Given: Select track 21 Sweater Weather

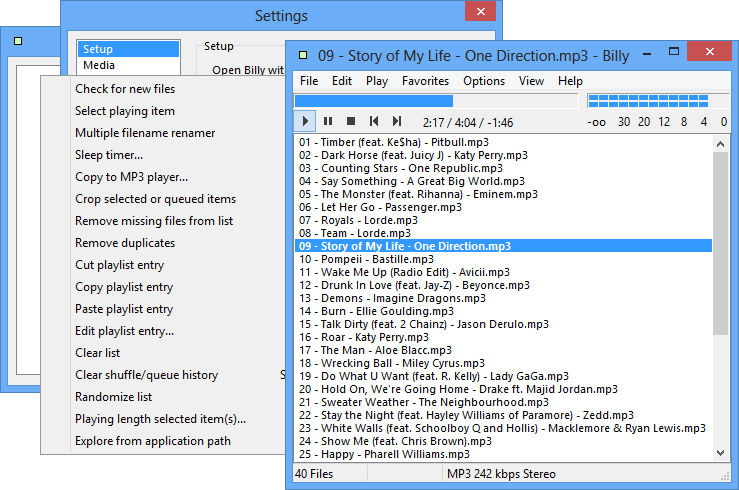Looking at the screenshot, I should point(503,402).
